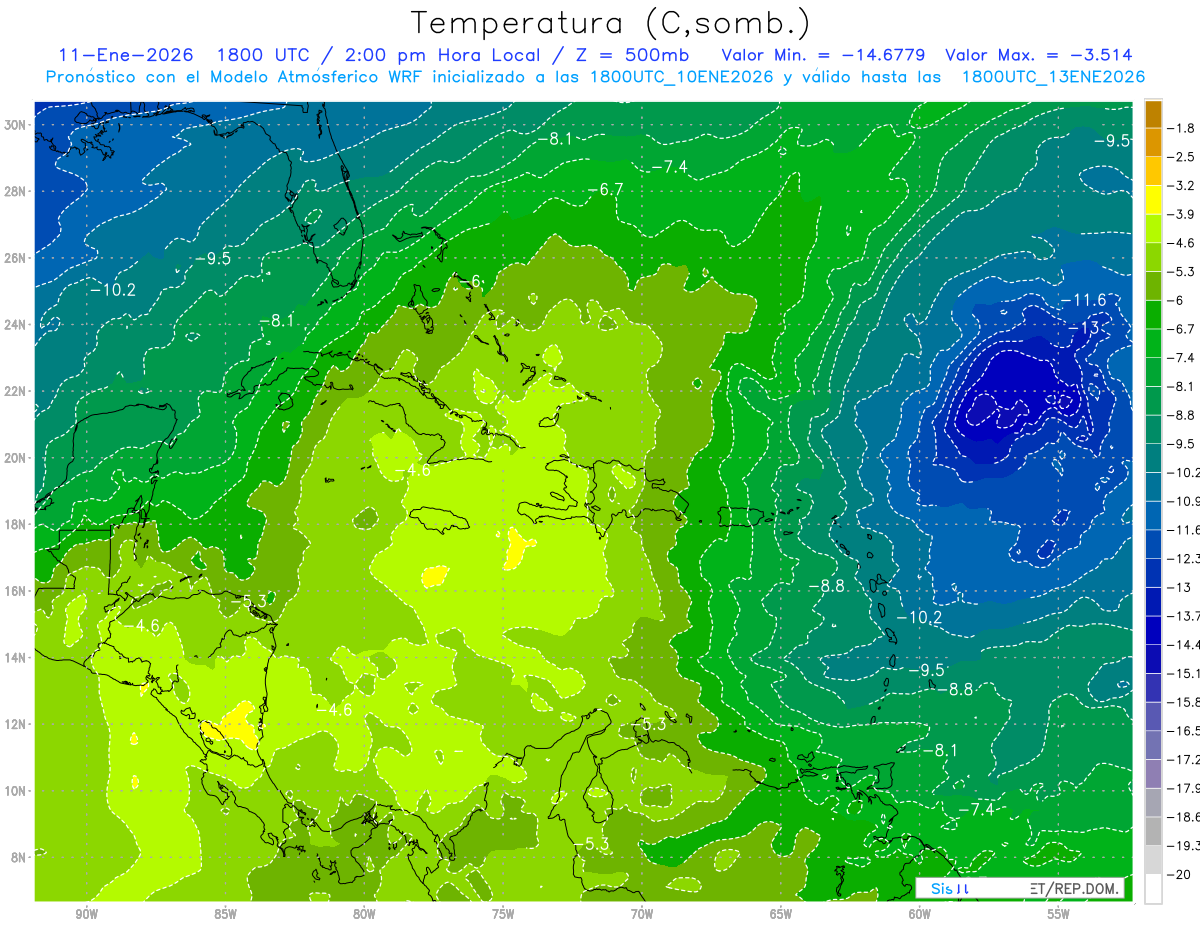
Task: Click the colorbar value '-15.1'
Action: (1184, 673)
